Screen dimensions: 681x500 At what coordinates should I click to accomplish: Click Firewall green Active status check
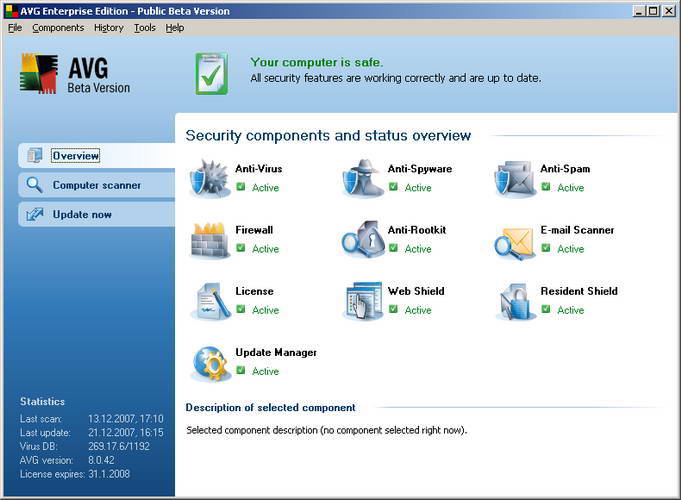241,248
